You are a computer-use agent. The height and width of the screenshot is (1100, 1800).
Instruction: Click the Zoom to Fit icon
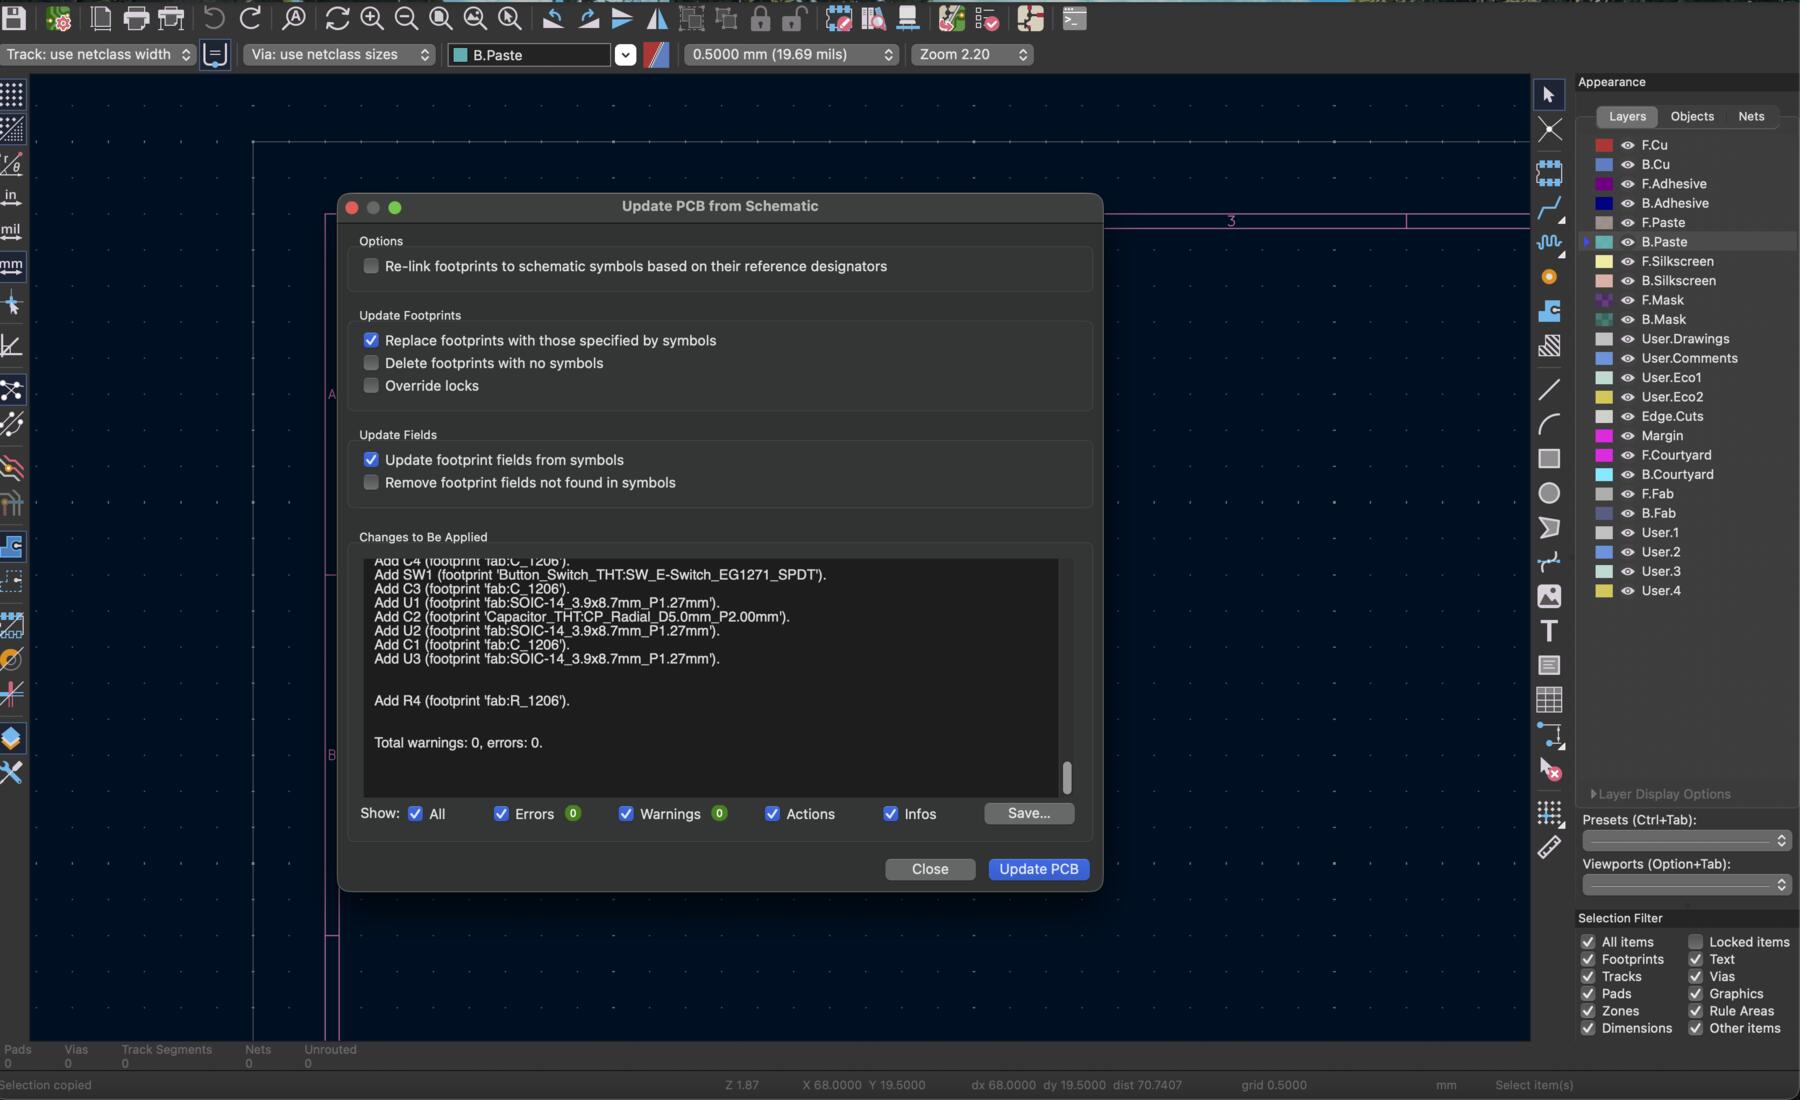click(x=440, y=18)
